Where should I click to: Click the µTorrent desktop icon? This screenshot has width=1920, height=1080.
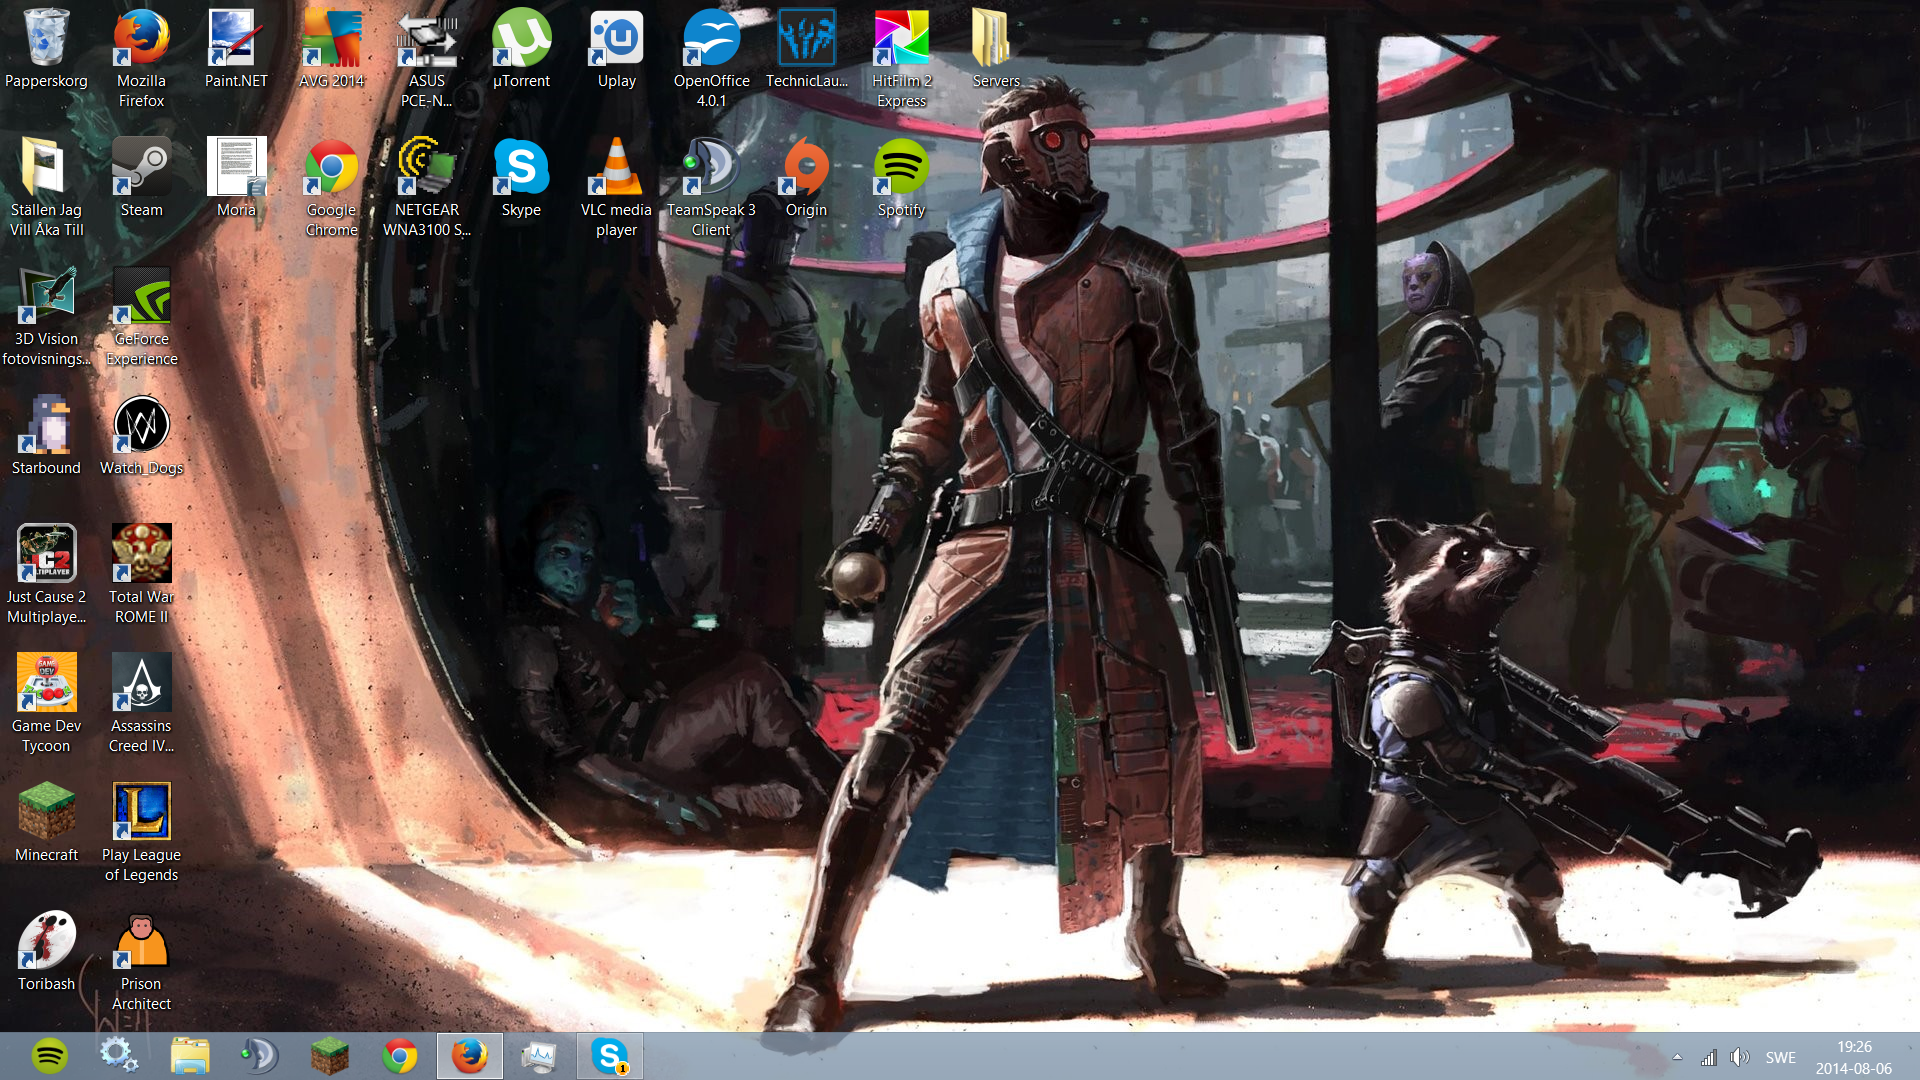tap(521, 48)
